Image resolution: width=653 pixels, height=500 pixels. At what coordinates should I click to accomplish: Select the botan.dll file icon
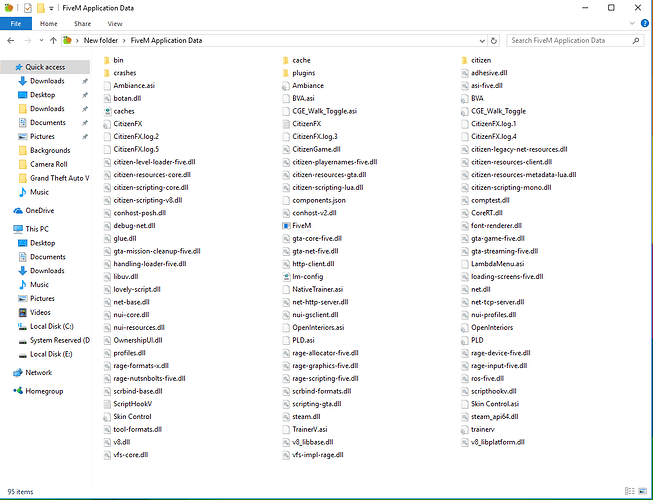point(107,99)
